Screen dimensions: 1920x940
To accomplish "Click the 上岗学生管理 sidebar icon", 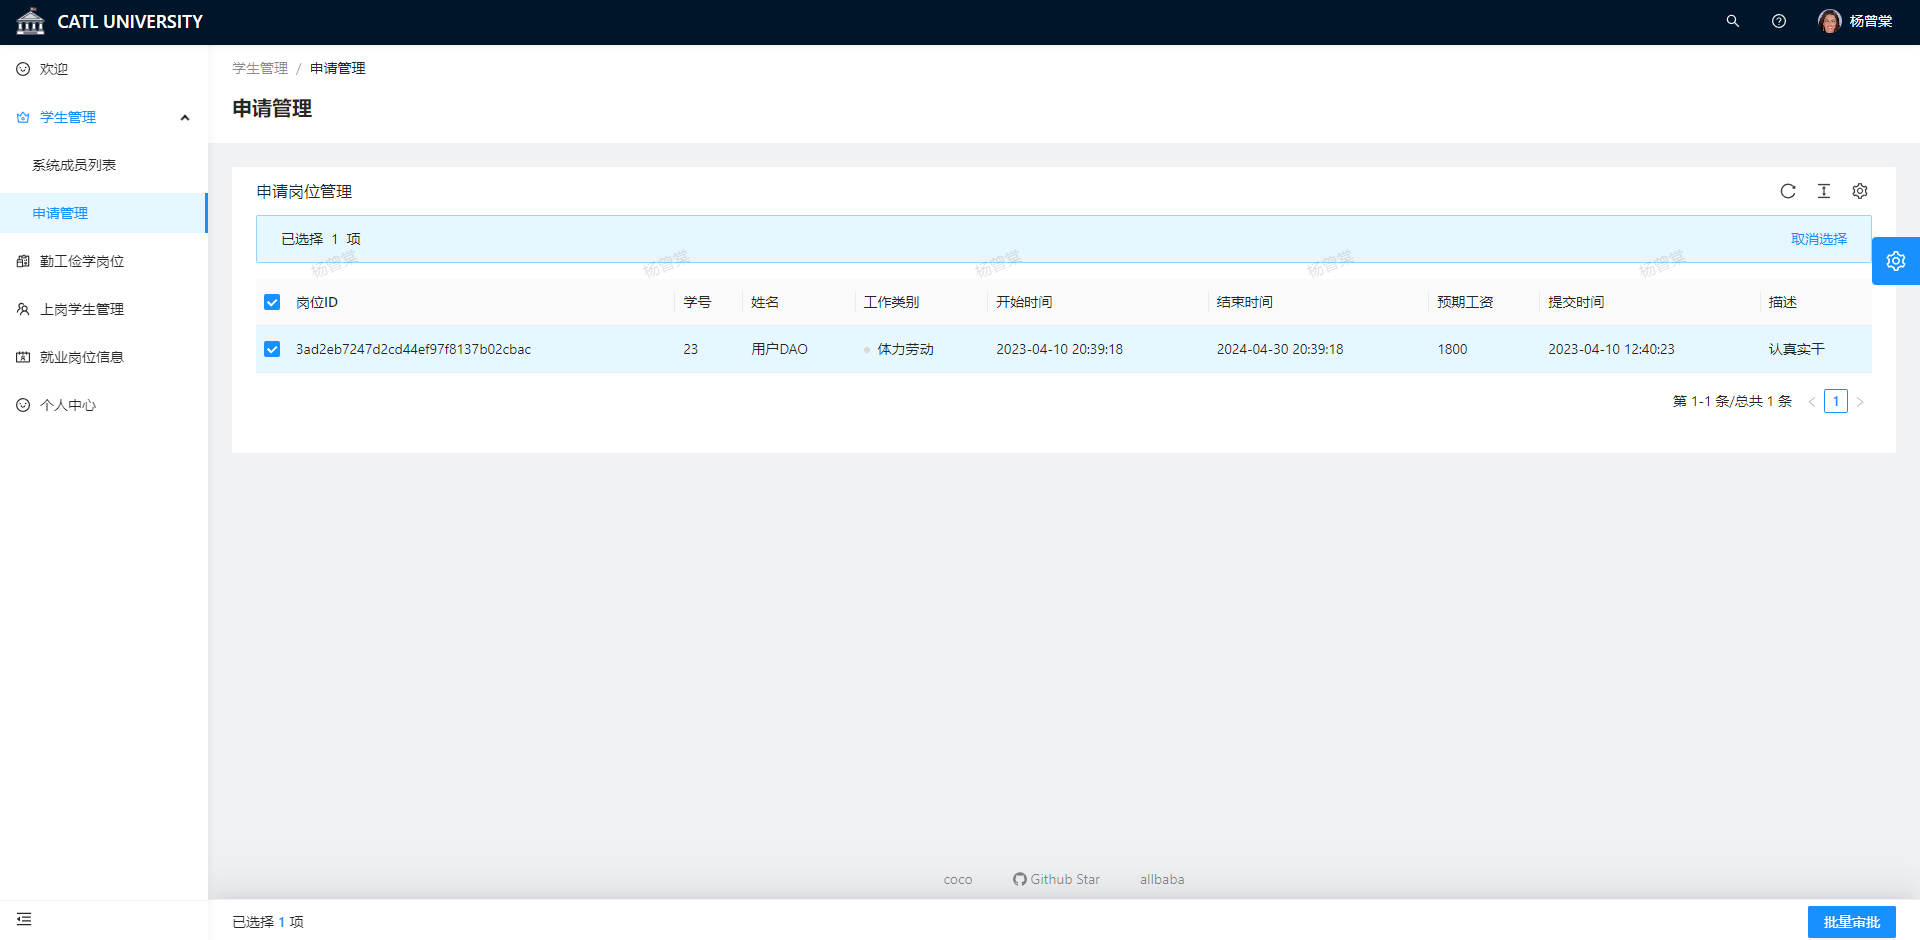I will tap(23, 309).
